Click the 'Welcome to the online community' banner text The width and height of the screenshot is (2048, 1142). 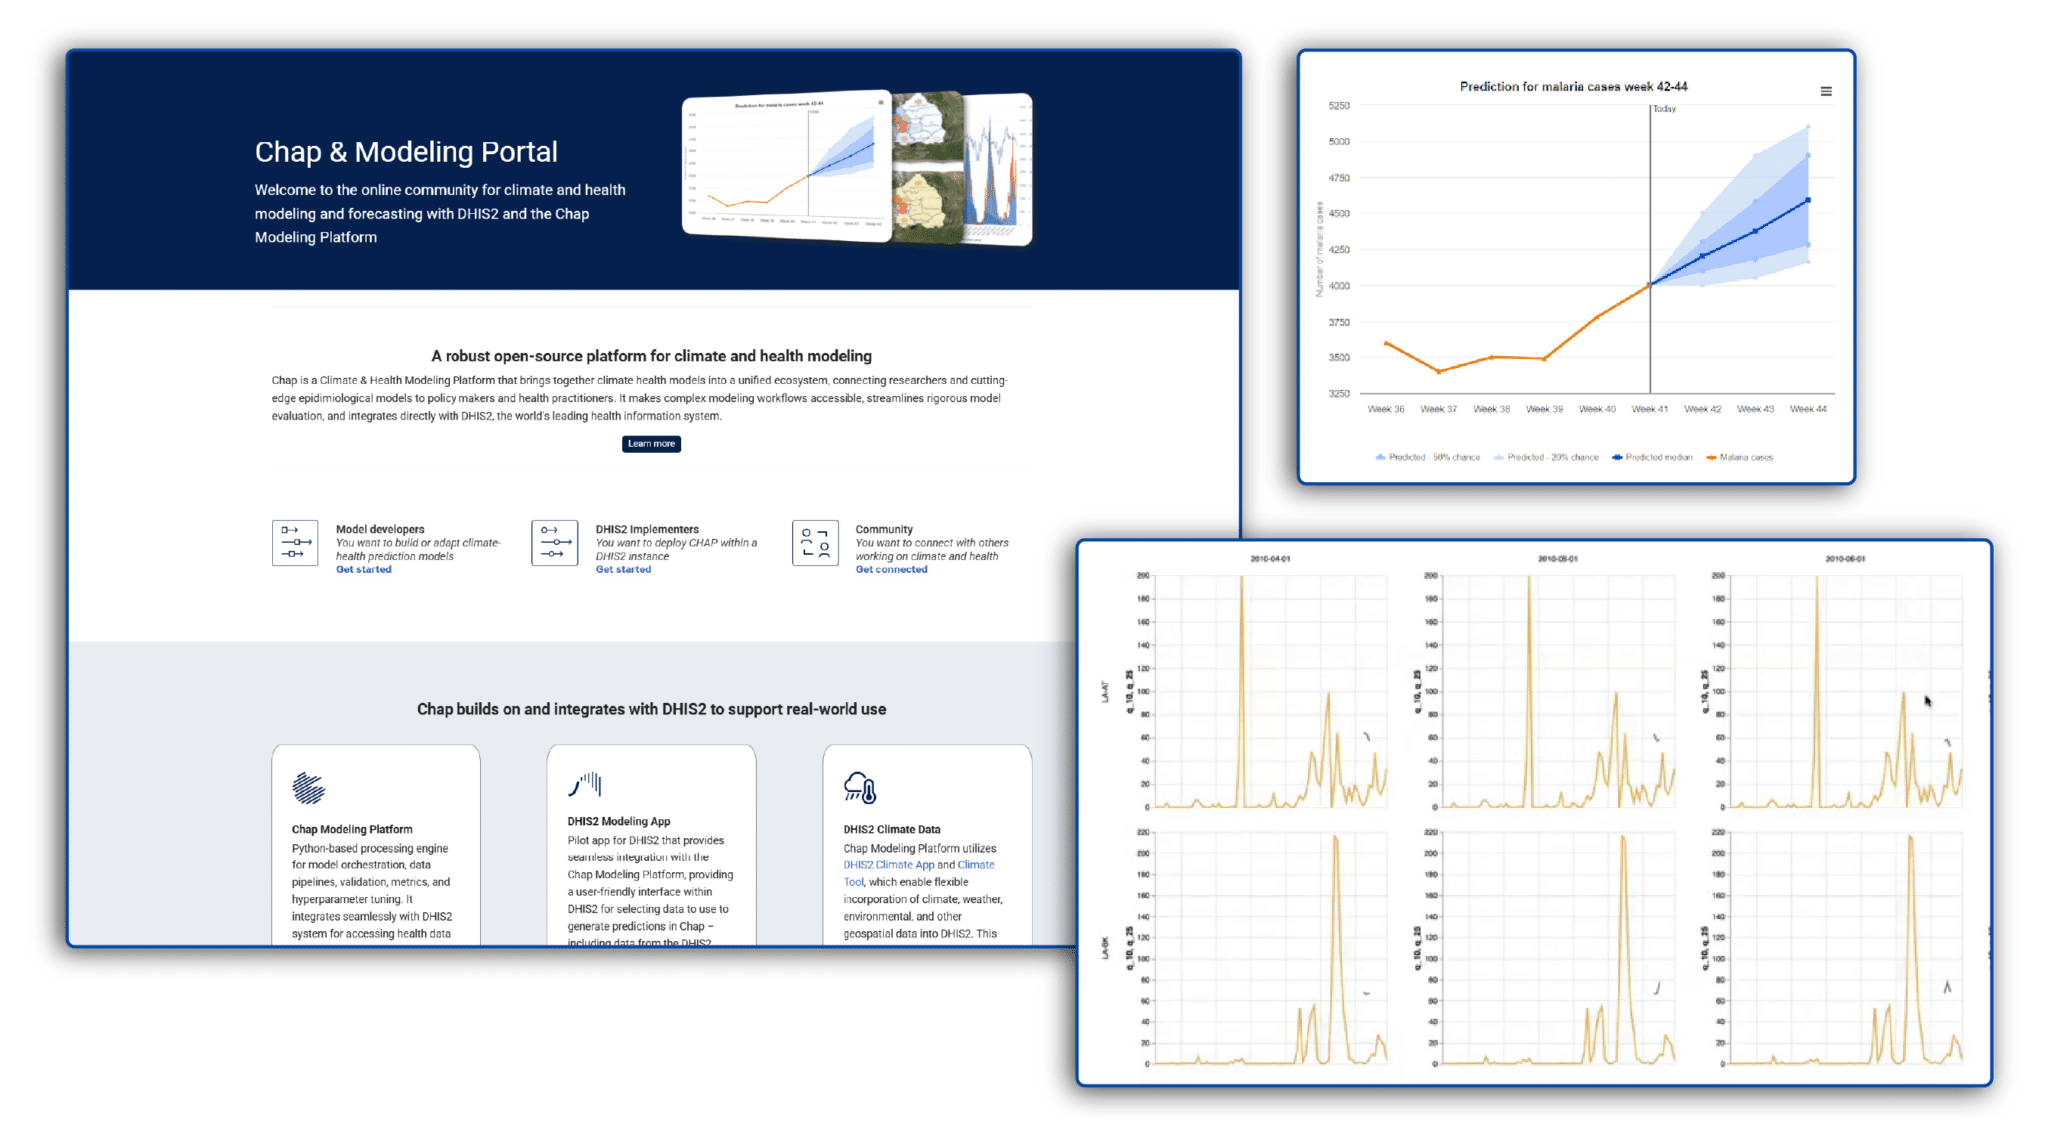tap(440, 214)
